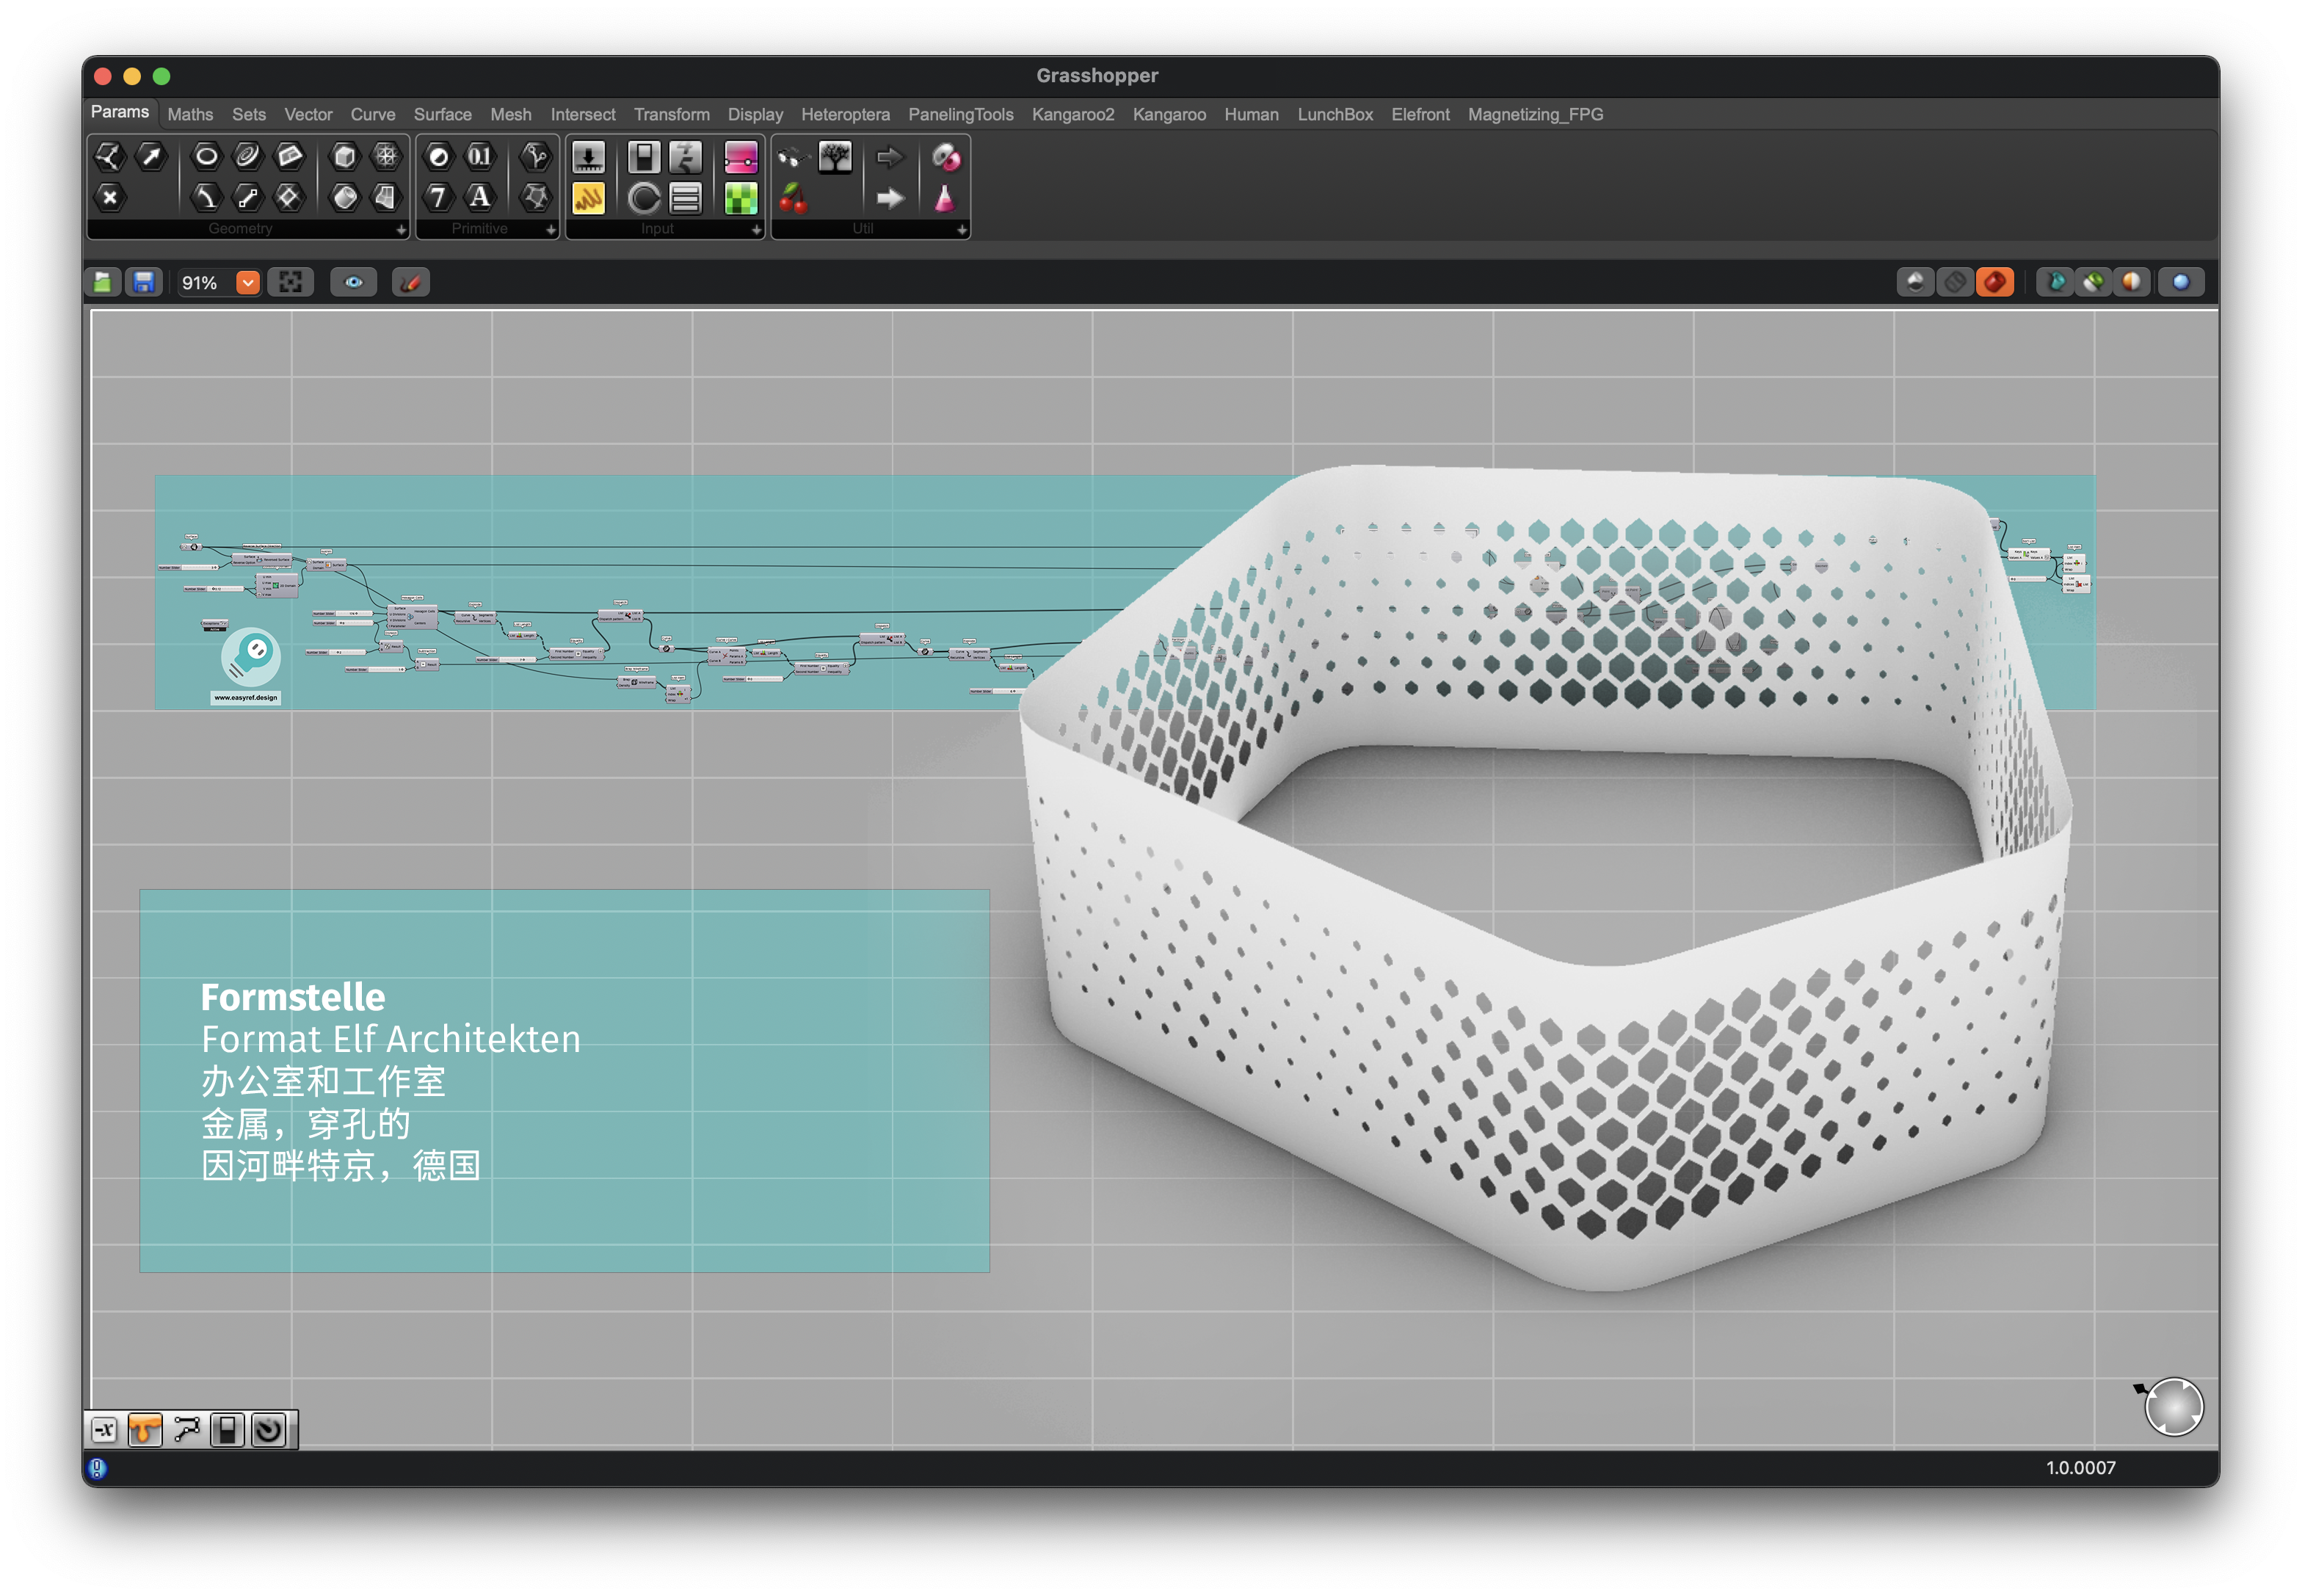Viewport: 2302px width, 1596px height.
Task: Click the www.easyref.design link label
Action: click(246, 698)
